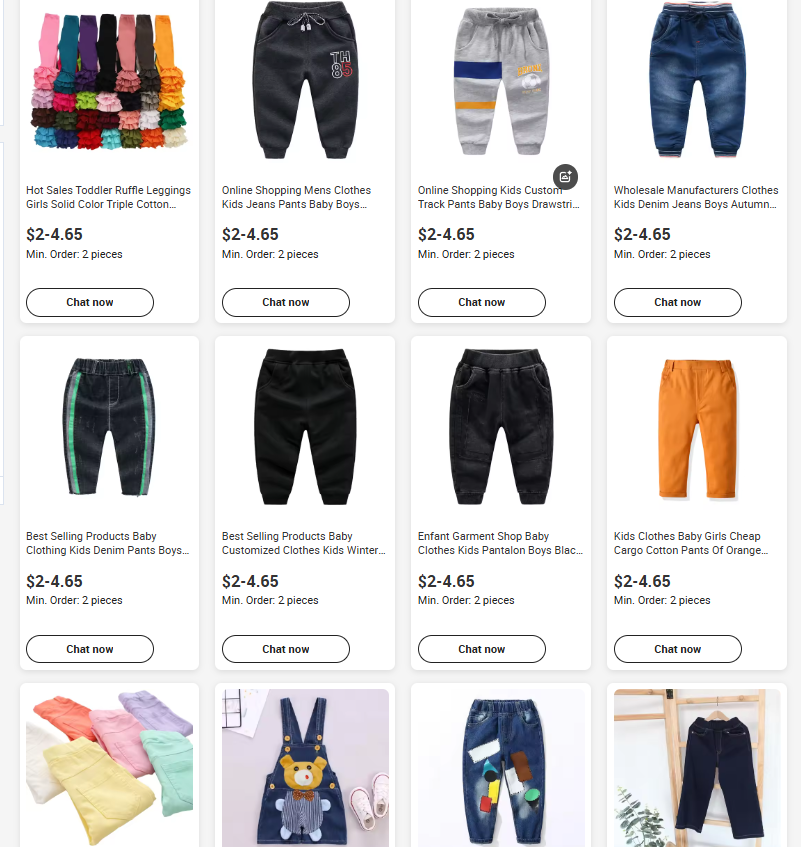View blue denim jeans with striped cuffs image
The width and height of the screenshot is (801, 847).
click(697, 80)
